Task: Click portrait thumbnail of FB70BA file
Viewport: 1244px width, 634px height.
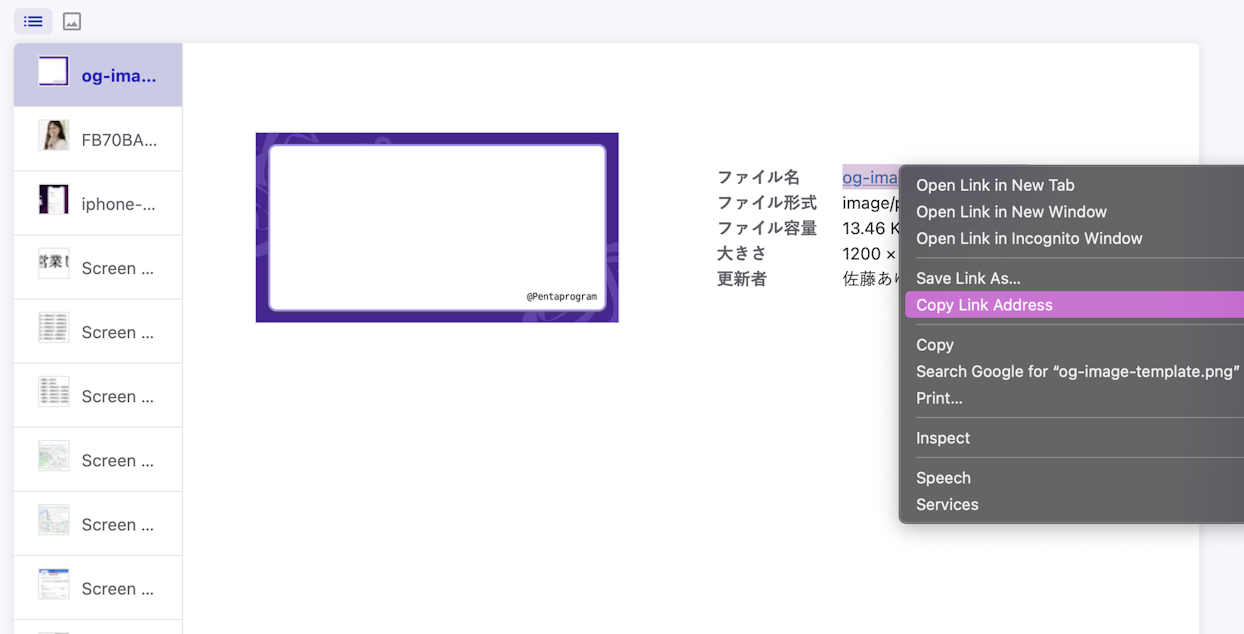Action: 53,135
